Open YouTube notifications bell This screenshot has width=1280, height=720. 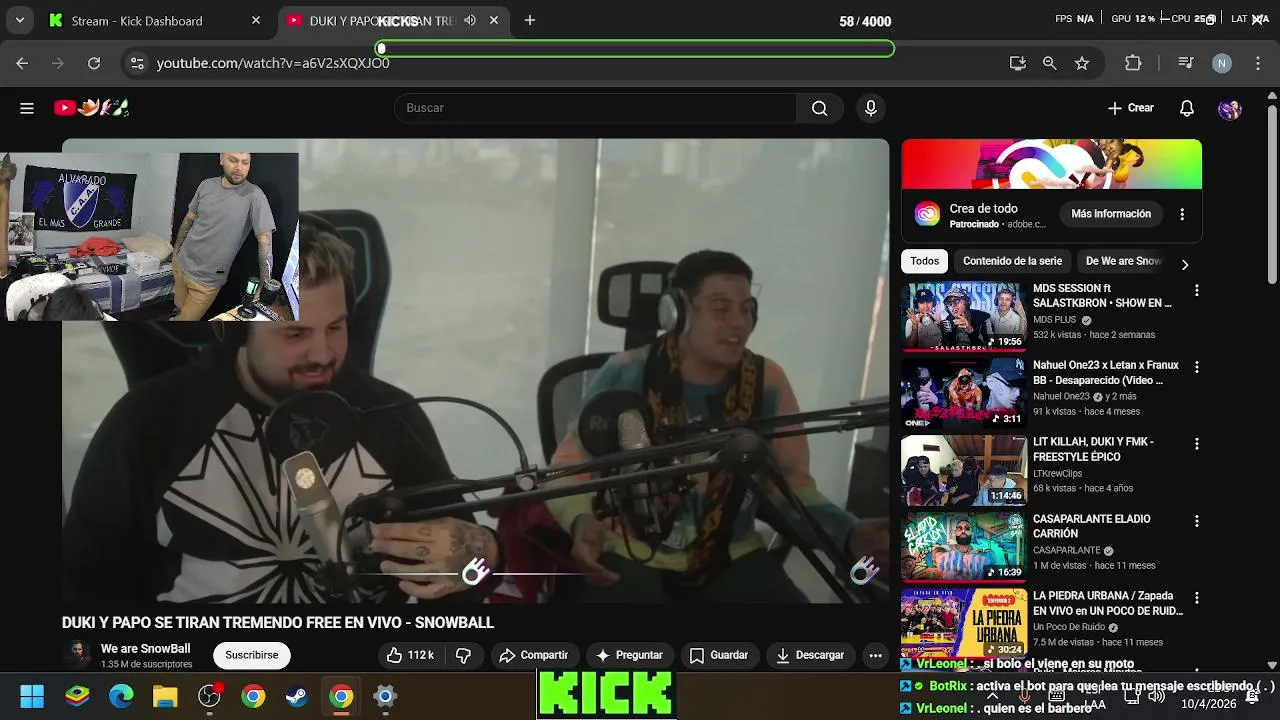coord(1187,108)
